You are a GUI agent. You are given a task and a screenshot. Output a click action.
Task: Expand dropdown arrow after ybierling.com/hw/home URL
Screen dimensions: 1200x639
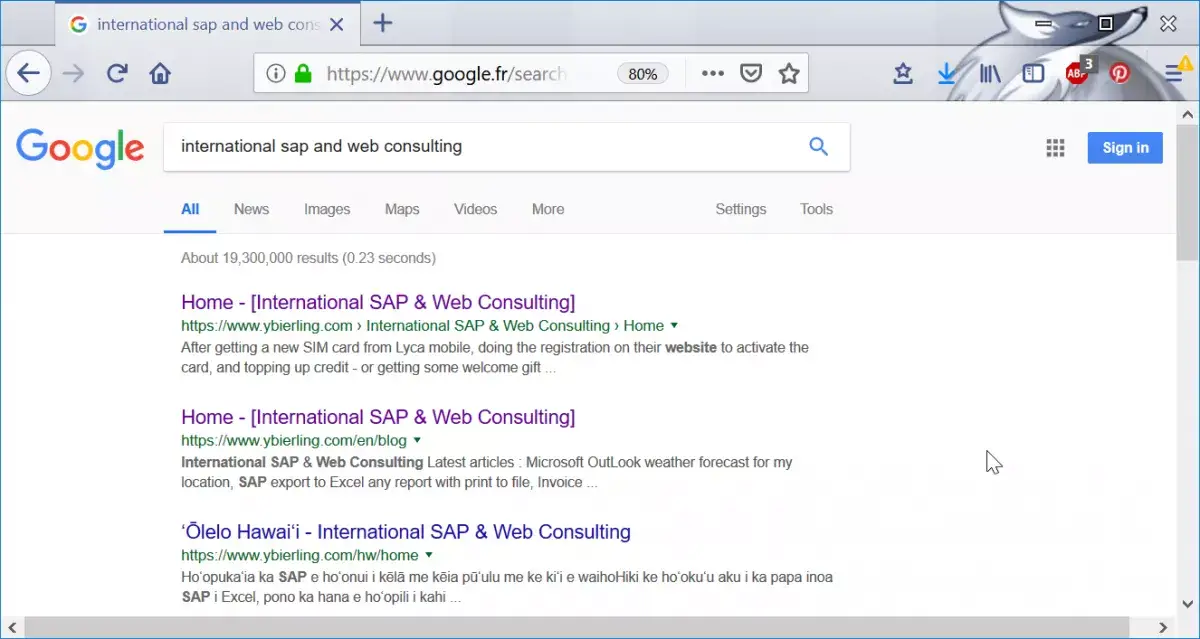pos(428,555)
